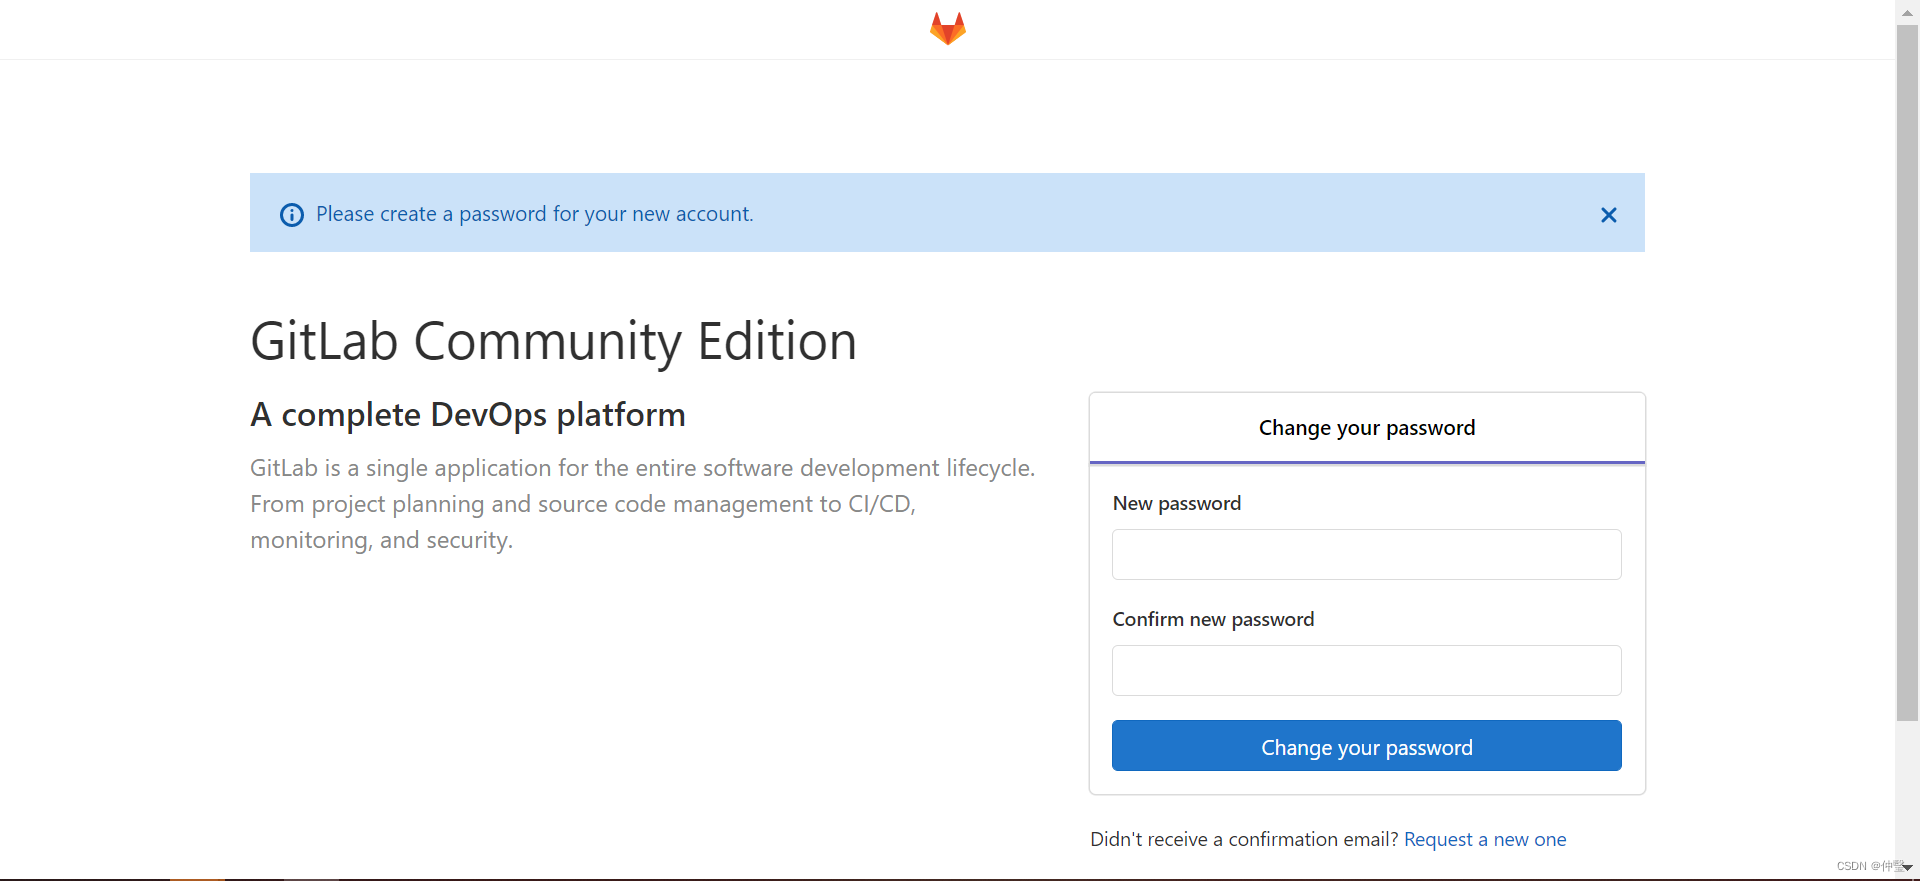Image resolution: width=1920 pixels, height=881 pixels.
Task: Click the 'Please create a password' alert text
Action: 535,214
